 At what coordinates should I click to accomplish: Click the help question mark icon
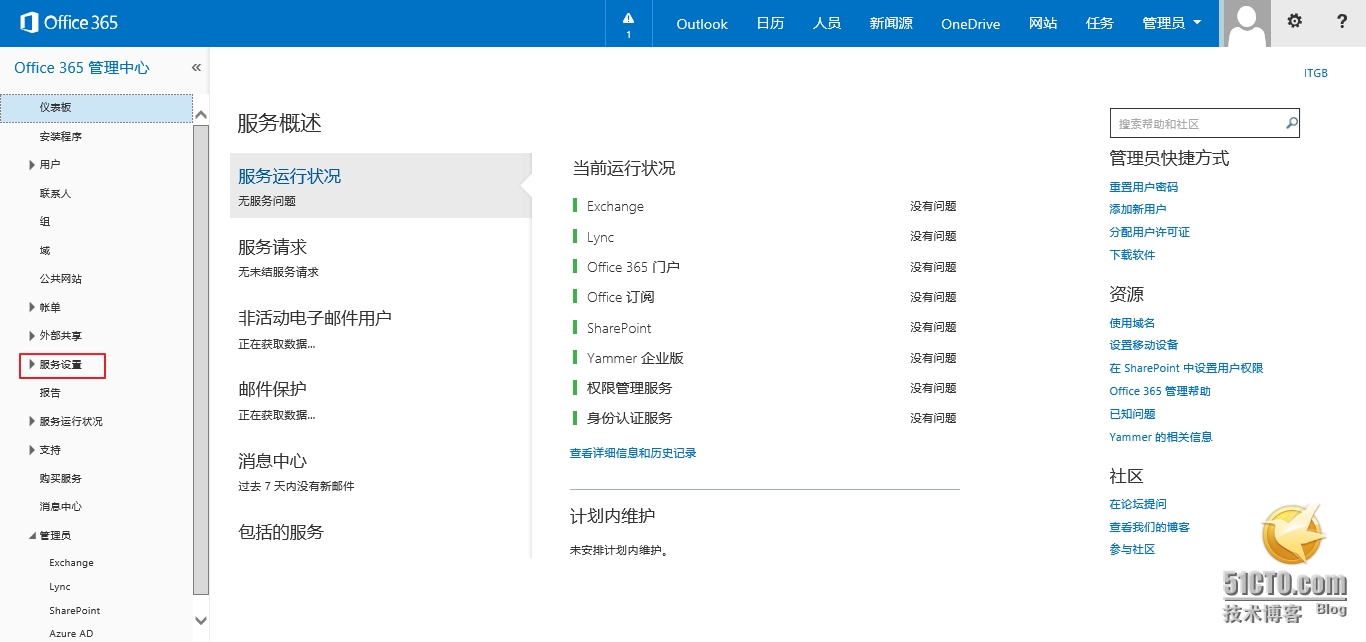[1342, 22]
